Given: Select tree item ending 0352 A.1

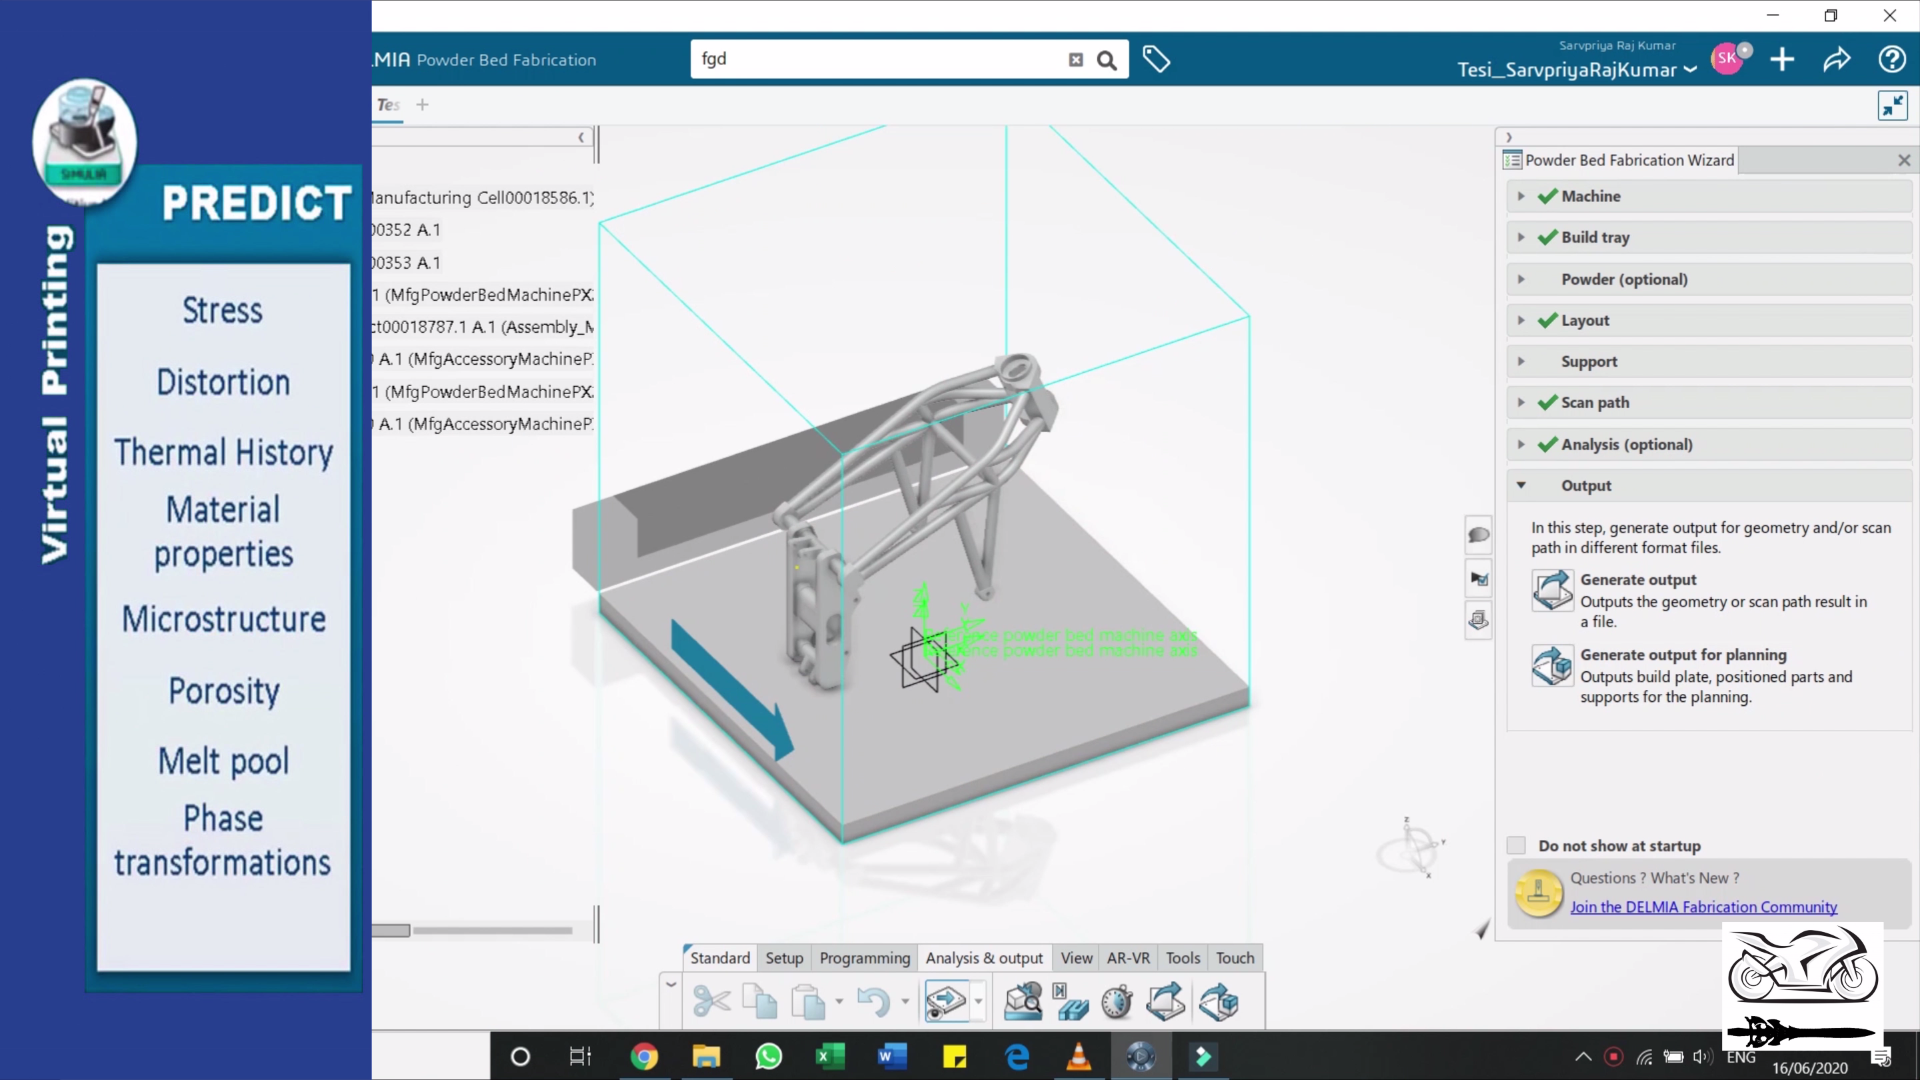Looking at the screenshot, I should [406, 230].
